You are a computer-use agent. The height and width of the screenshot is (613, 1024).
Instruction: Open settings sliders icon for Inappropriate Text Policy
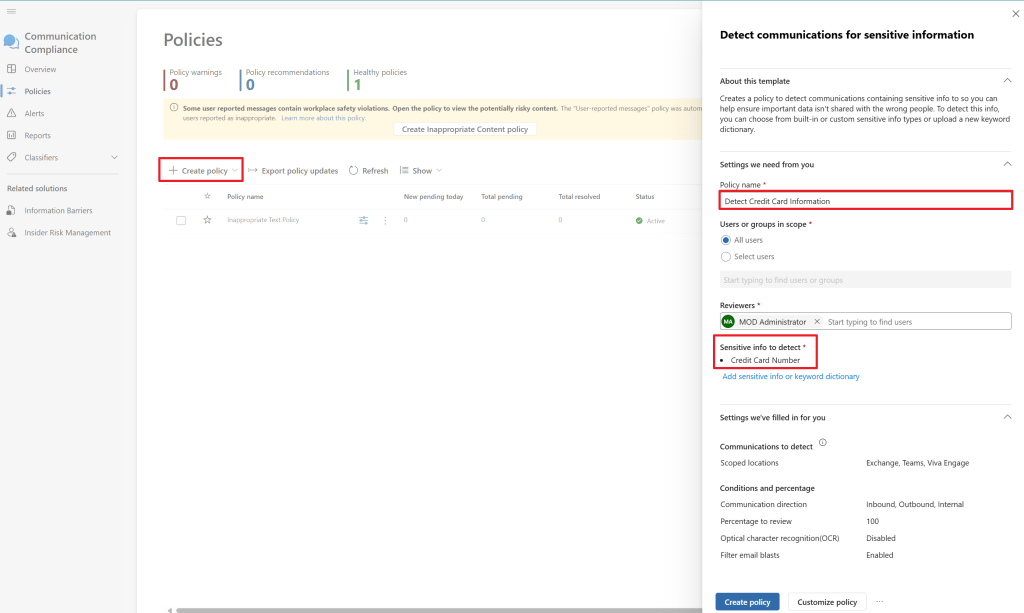364,220
